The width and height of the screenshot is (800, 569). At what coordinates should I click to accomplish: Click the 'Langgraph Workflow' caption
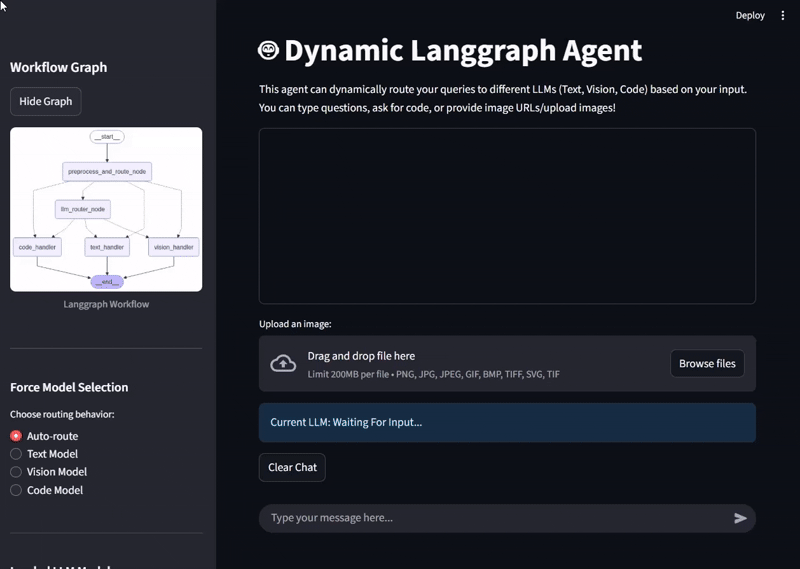tap(106, 304)
